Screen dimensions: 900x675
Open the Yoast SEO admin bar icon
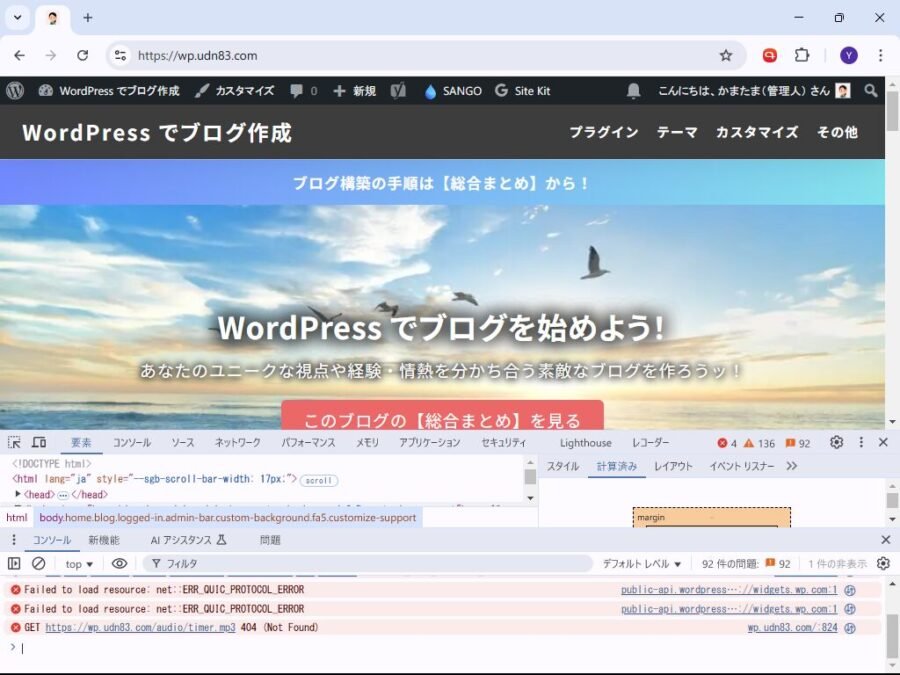tap(398, 91)
